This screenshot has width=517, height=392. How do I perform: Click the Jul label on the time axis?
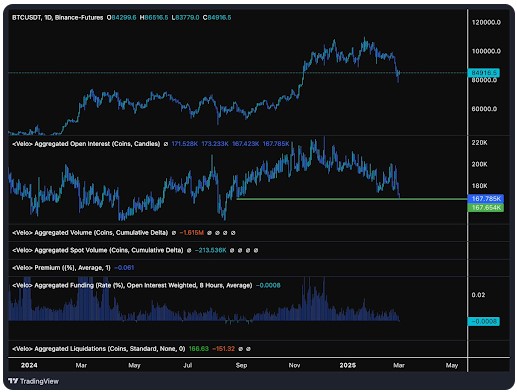click(x=187, y=365)
